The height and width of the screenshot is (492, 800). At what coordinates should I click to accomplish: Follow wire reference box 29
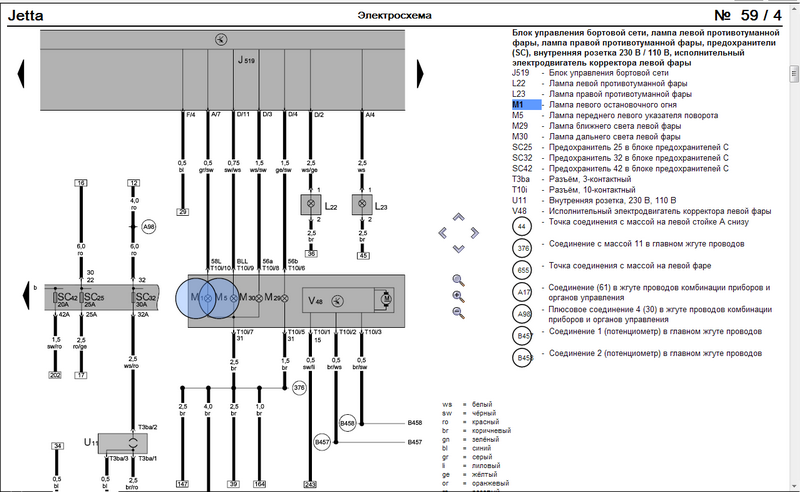183,211
